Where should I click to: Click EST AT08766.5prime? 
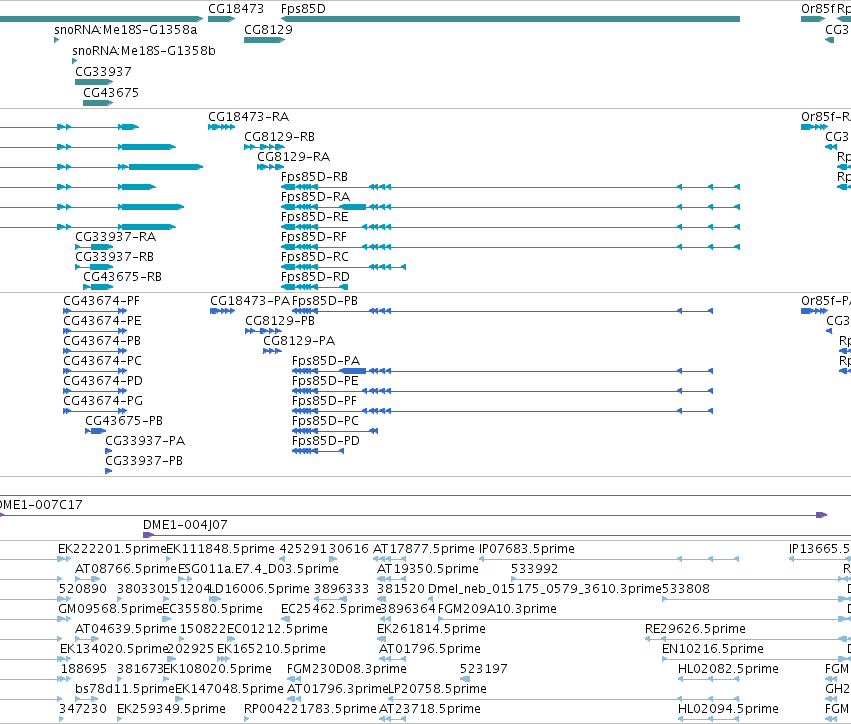(126, 569)
